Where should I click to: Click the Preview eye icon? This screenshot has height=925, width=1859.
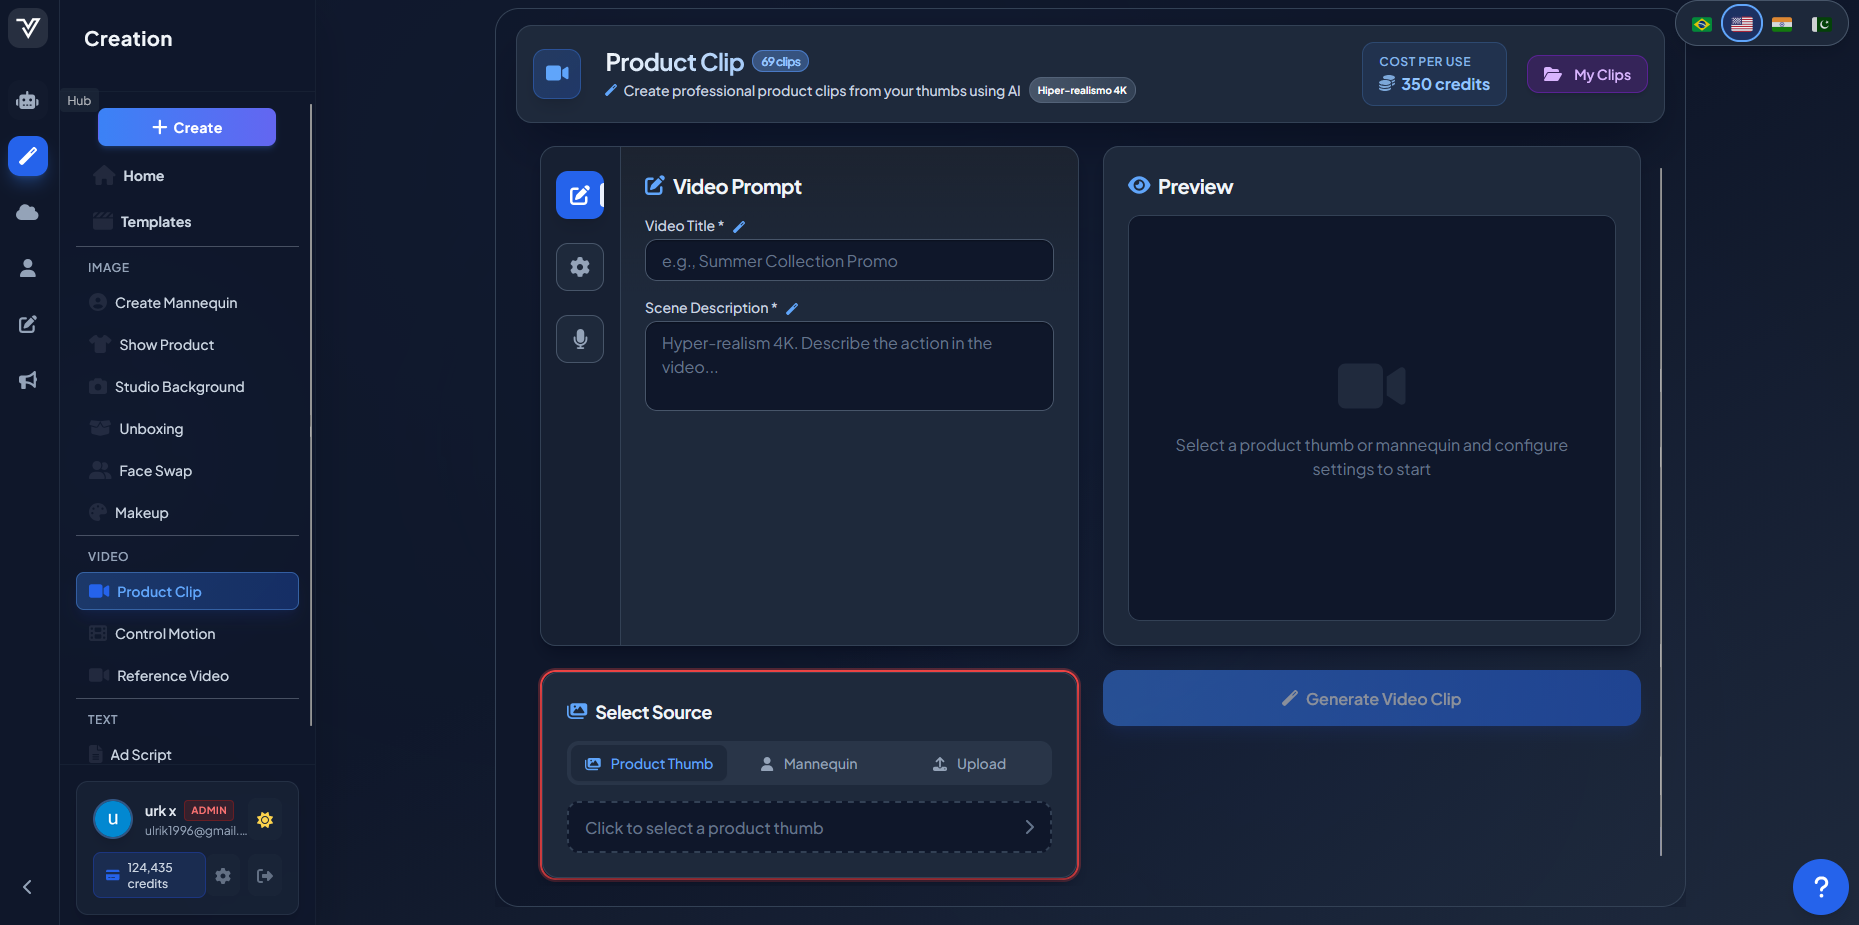tap(1139, 186)
